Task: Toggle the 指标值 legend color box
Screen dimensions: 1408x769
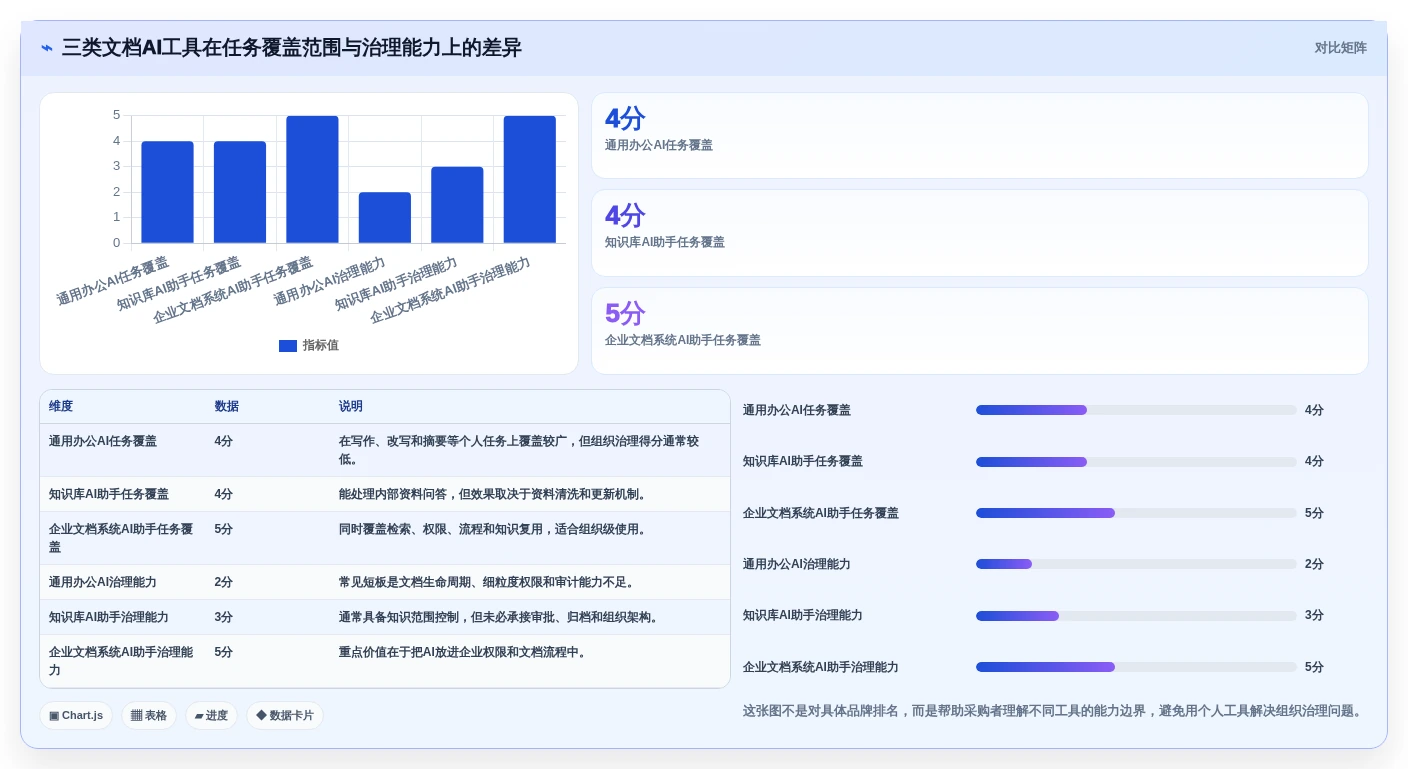Action: pyautogui.click(x=288, y=346)
